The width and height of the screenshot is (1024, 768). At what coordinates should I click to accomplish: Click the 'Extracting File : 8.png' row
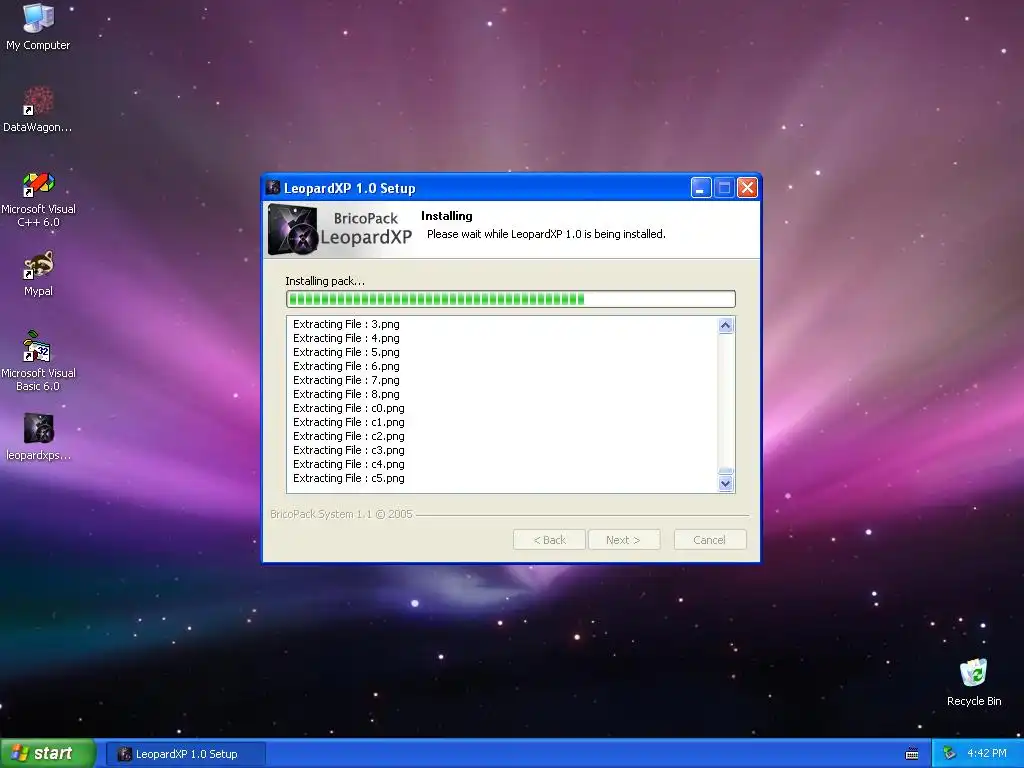point(346,394)
